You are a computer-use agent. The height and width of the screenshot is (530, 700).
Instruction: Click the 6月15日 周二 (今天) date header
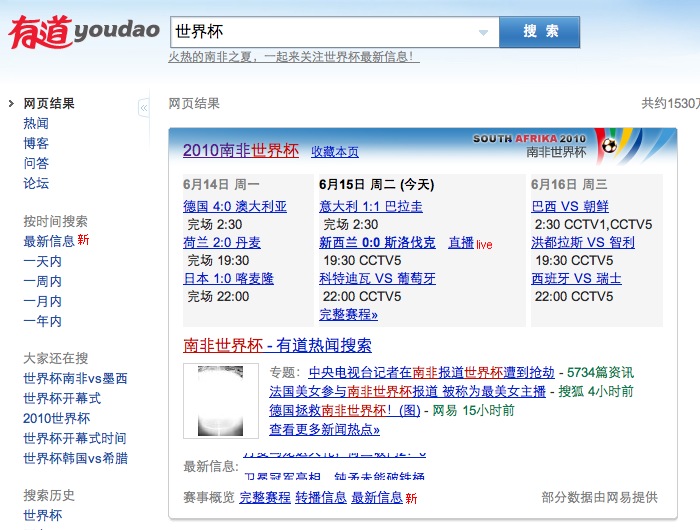click(x=377, y=184)
